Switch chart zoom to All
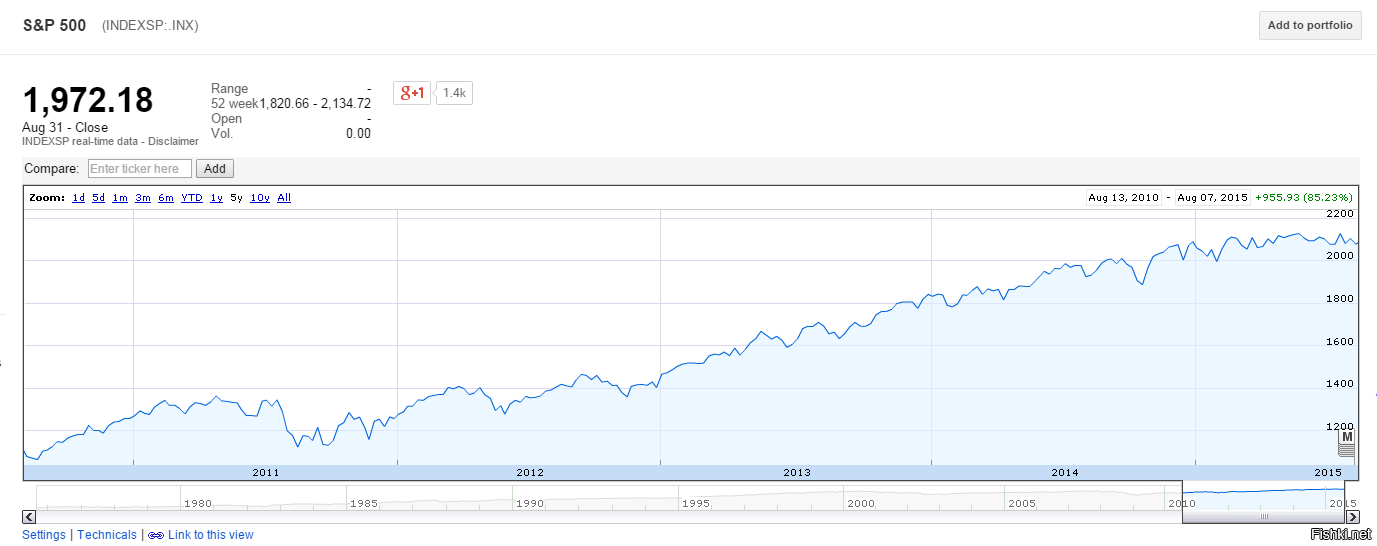This screenshot has height=546, width=1377. coord(284,198)
